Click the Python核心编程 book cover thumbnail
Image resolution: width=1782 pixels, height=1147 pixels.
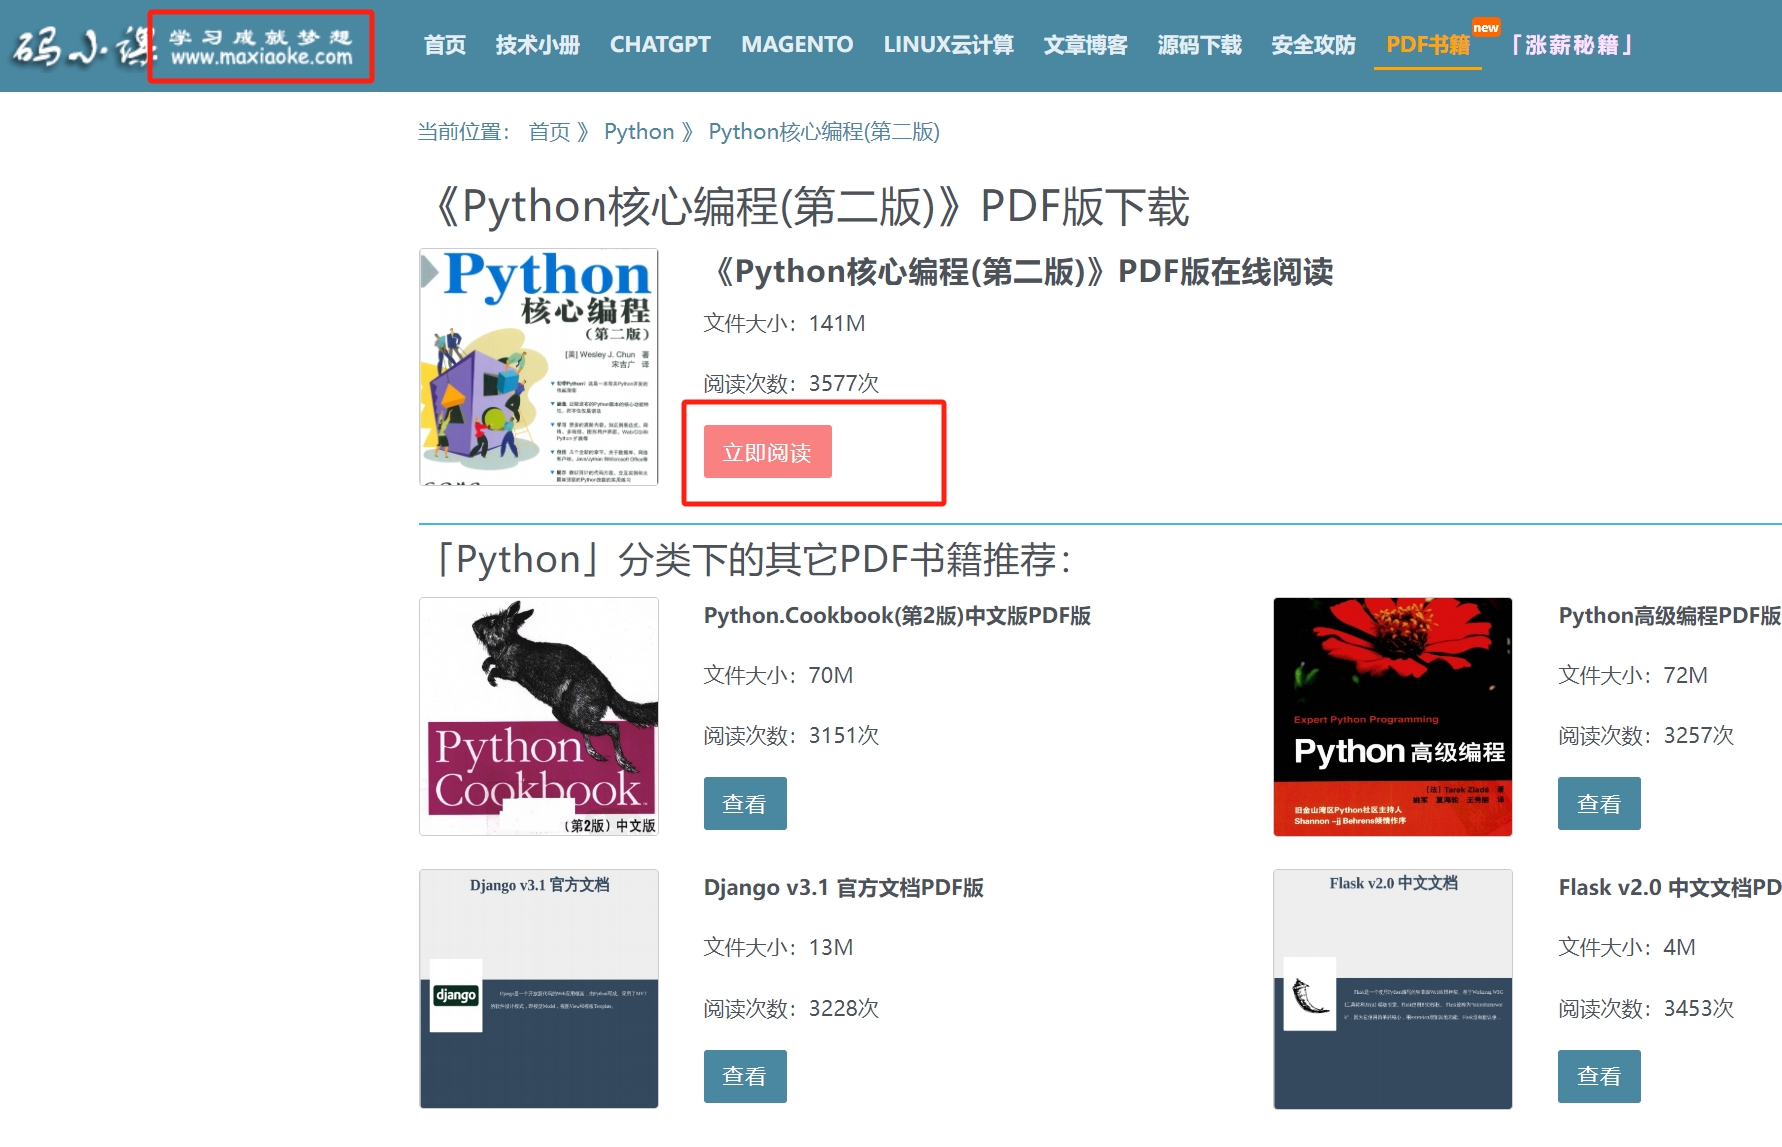coord(538,367)
